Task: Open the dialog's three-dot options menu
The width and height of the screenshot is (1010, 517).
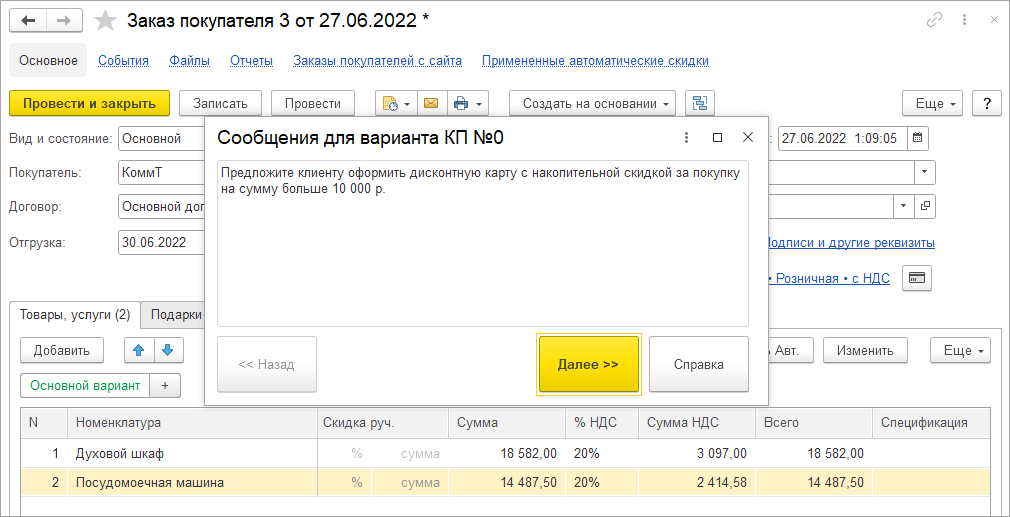Action: 686,137
